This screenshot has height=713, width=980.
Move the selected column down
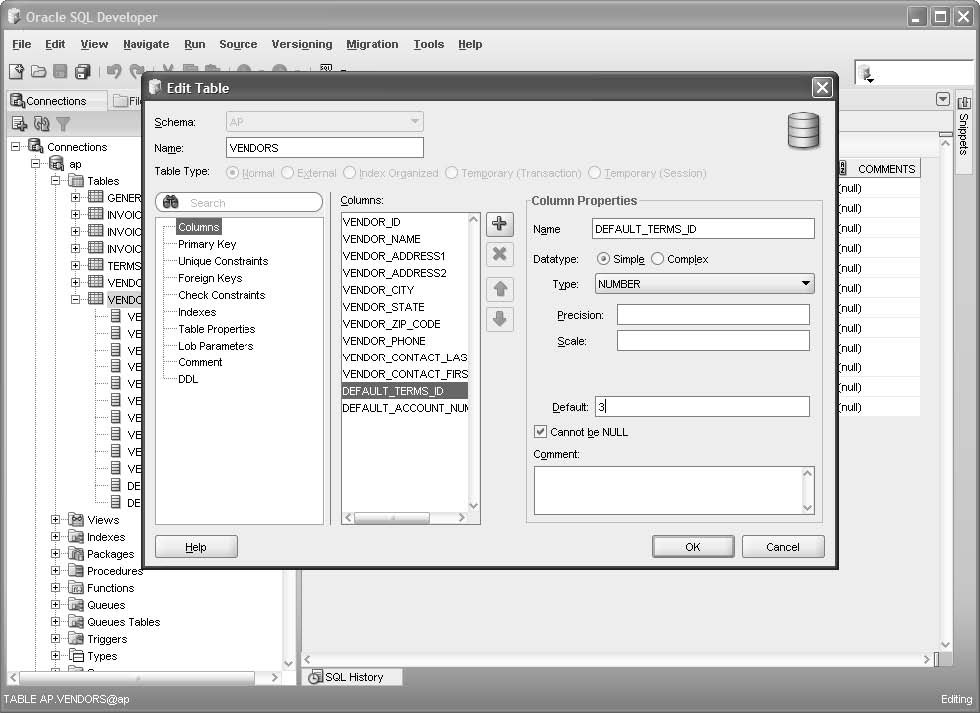click(x=499, y=319)
